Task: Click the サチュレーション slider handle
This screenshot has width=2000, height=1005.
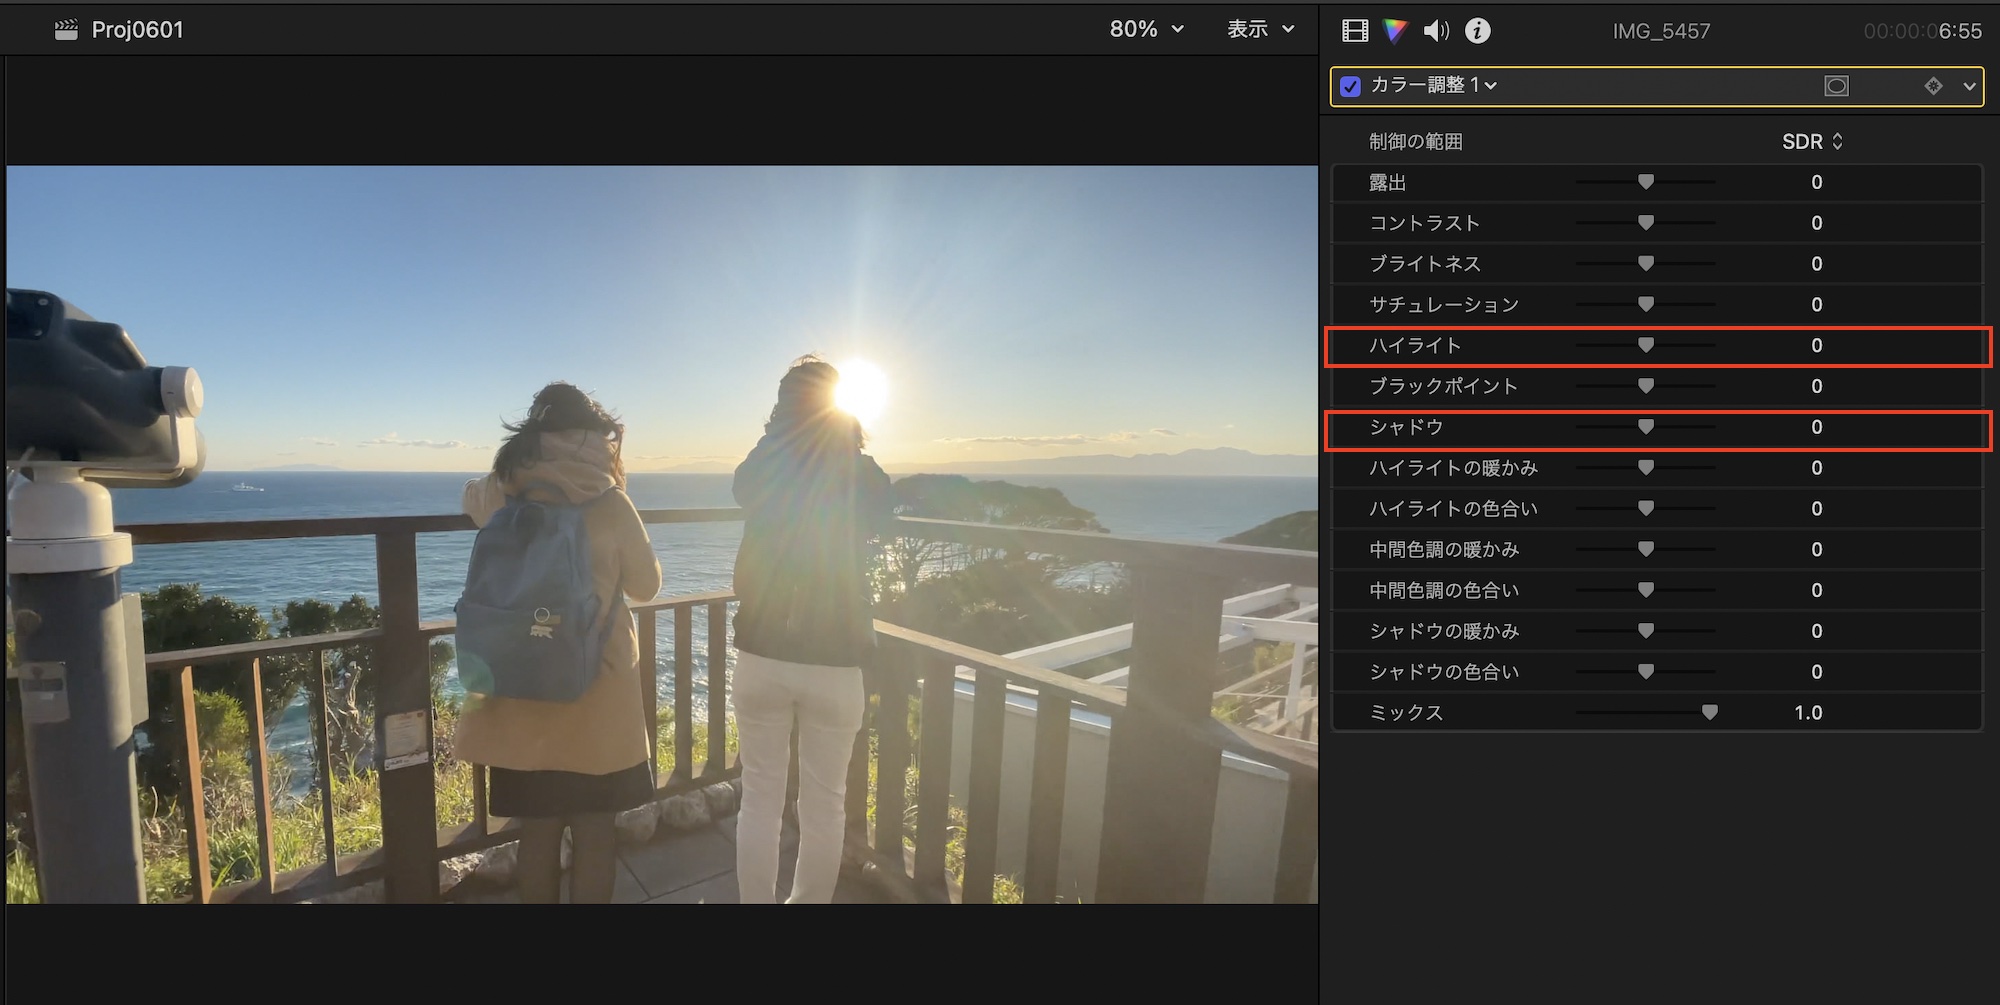Action: (1645, 304)
